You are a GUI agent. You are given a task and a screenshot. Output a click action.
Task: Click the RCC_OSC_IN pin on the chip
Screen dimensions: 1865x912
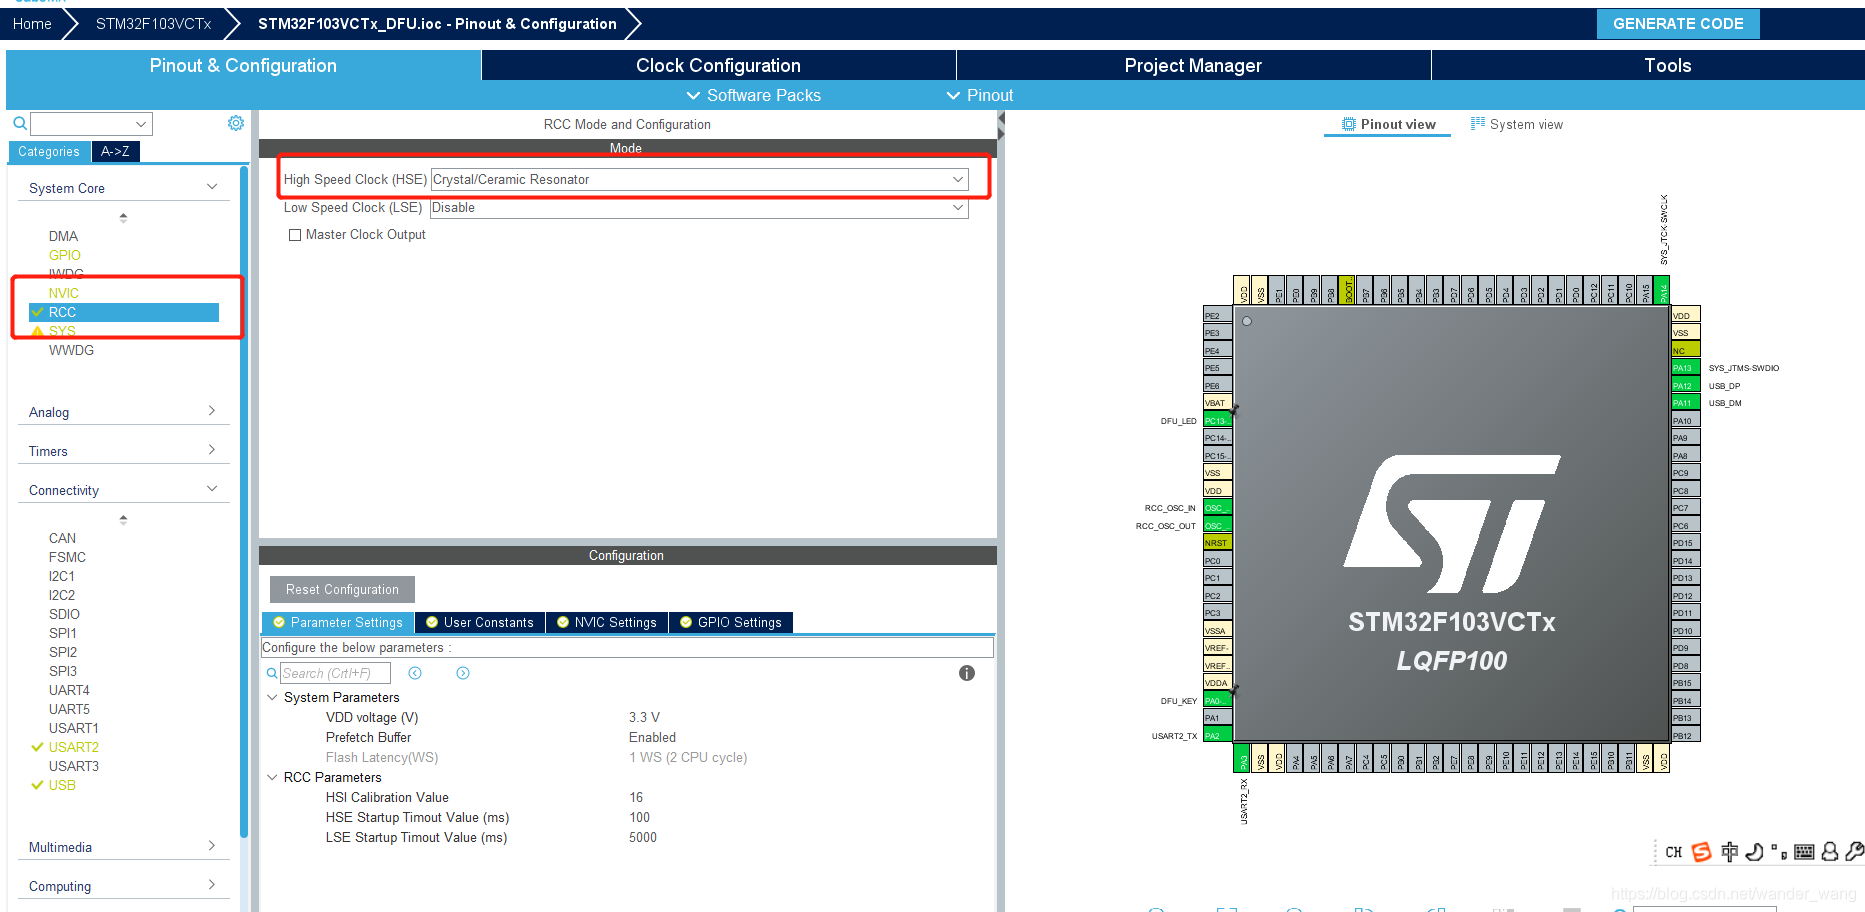tap(1217, 508)
